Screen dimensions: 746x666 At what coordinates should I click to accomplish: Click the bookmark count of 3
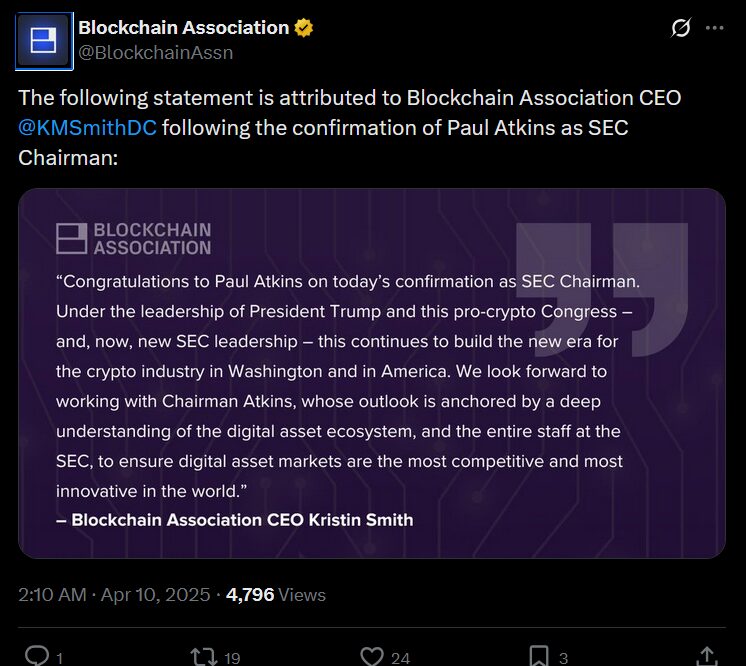(564, 657)
